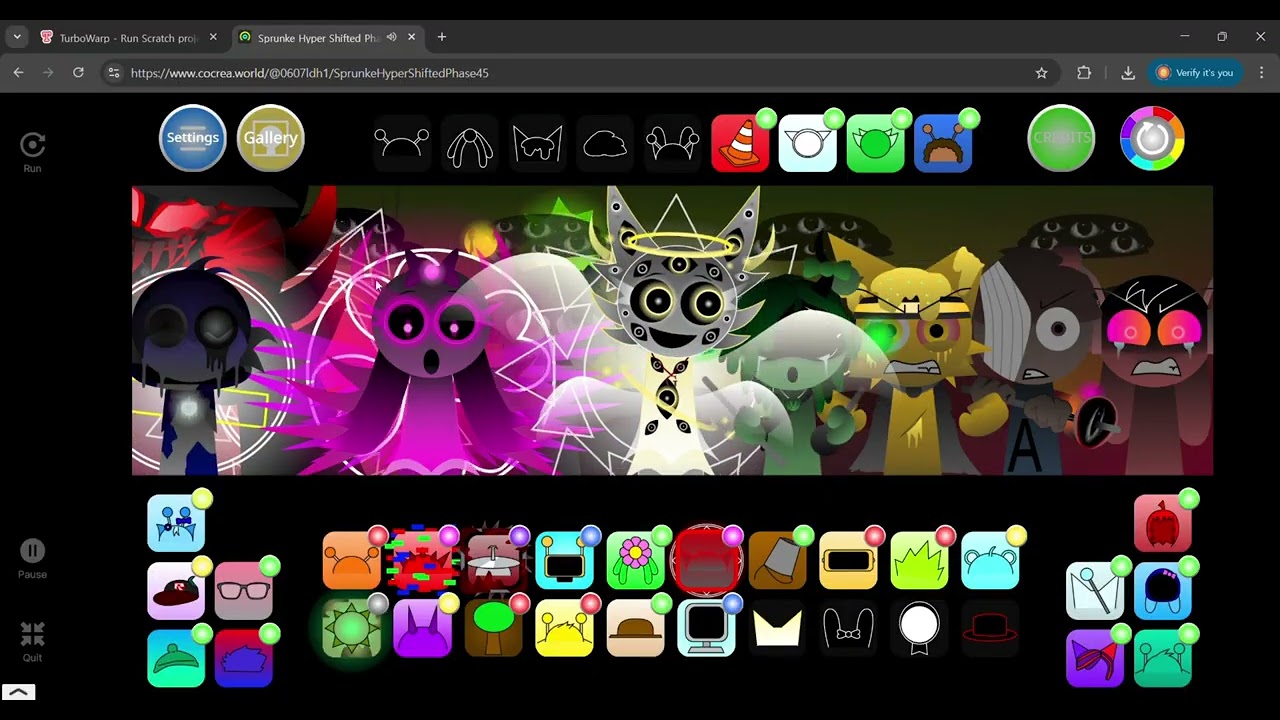Pick the blue bow-tie characters icon
Viewport: 1280px width, 720px height.
pos(176,523)
